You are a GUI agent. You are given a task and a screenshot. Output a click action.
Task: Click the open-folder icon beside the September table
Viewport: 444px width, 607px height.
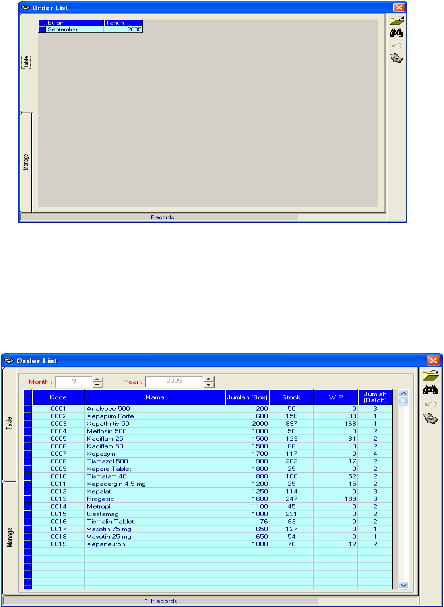[x=397, y=21]
